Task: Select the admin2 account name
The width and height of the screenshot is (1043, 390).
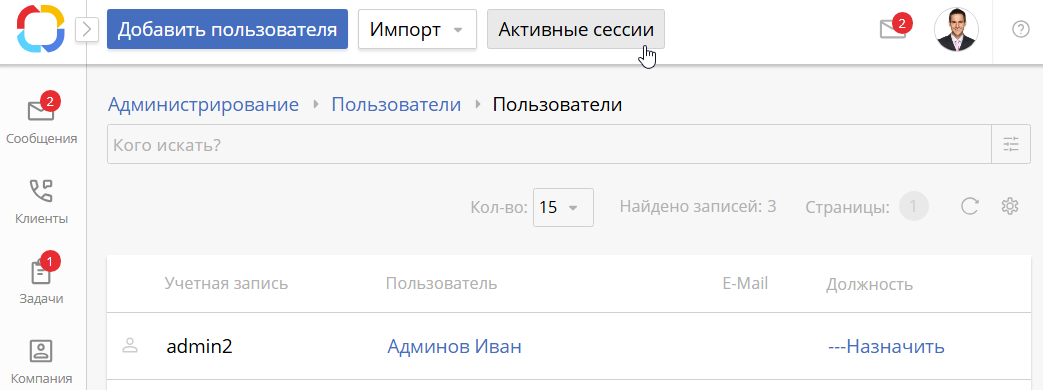Action: (200, 347)
